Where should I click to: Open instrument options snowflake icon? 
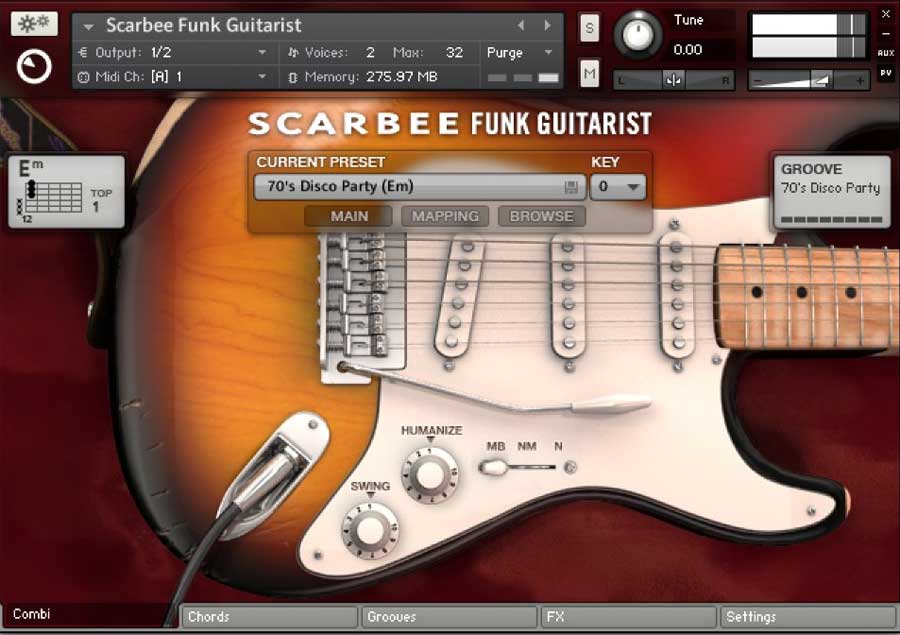[x=34, y=24]
